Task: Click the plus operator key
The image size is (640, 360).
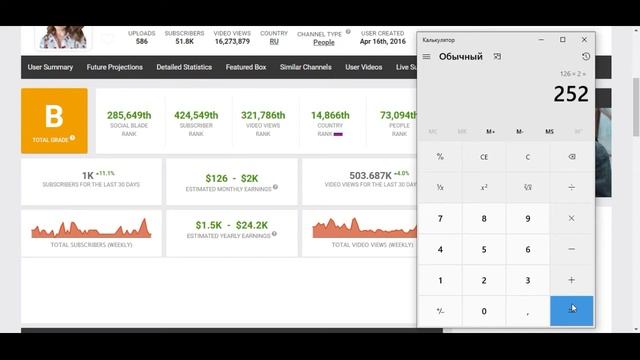Action: (x=571, y=280)
